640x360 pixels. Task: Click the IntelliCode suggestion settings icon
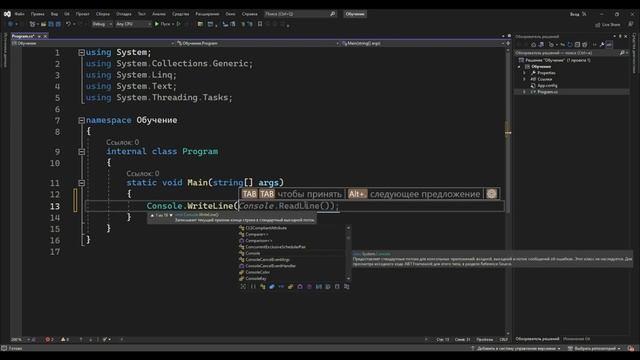coord(491,194)
